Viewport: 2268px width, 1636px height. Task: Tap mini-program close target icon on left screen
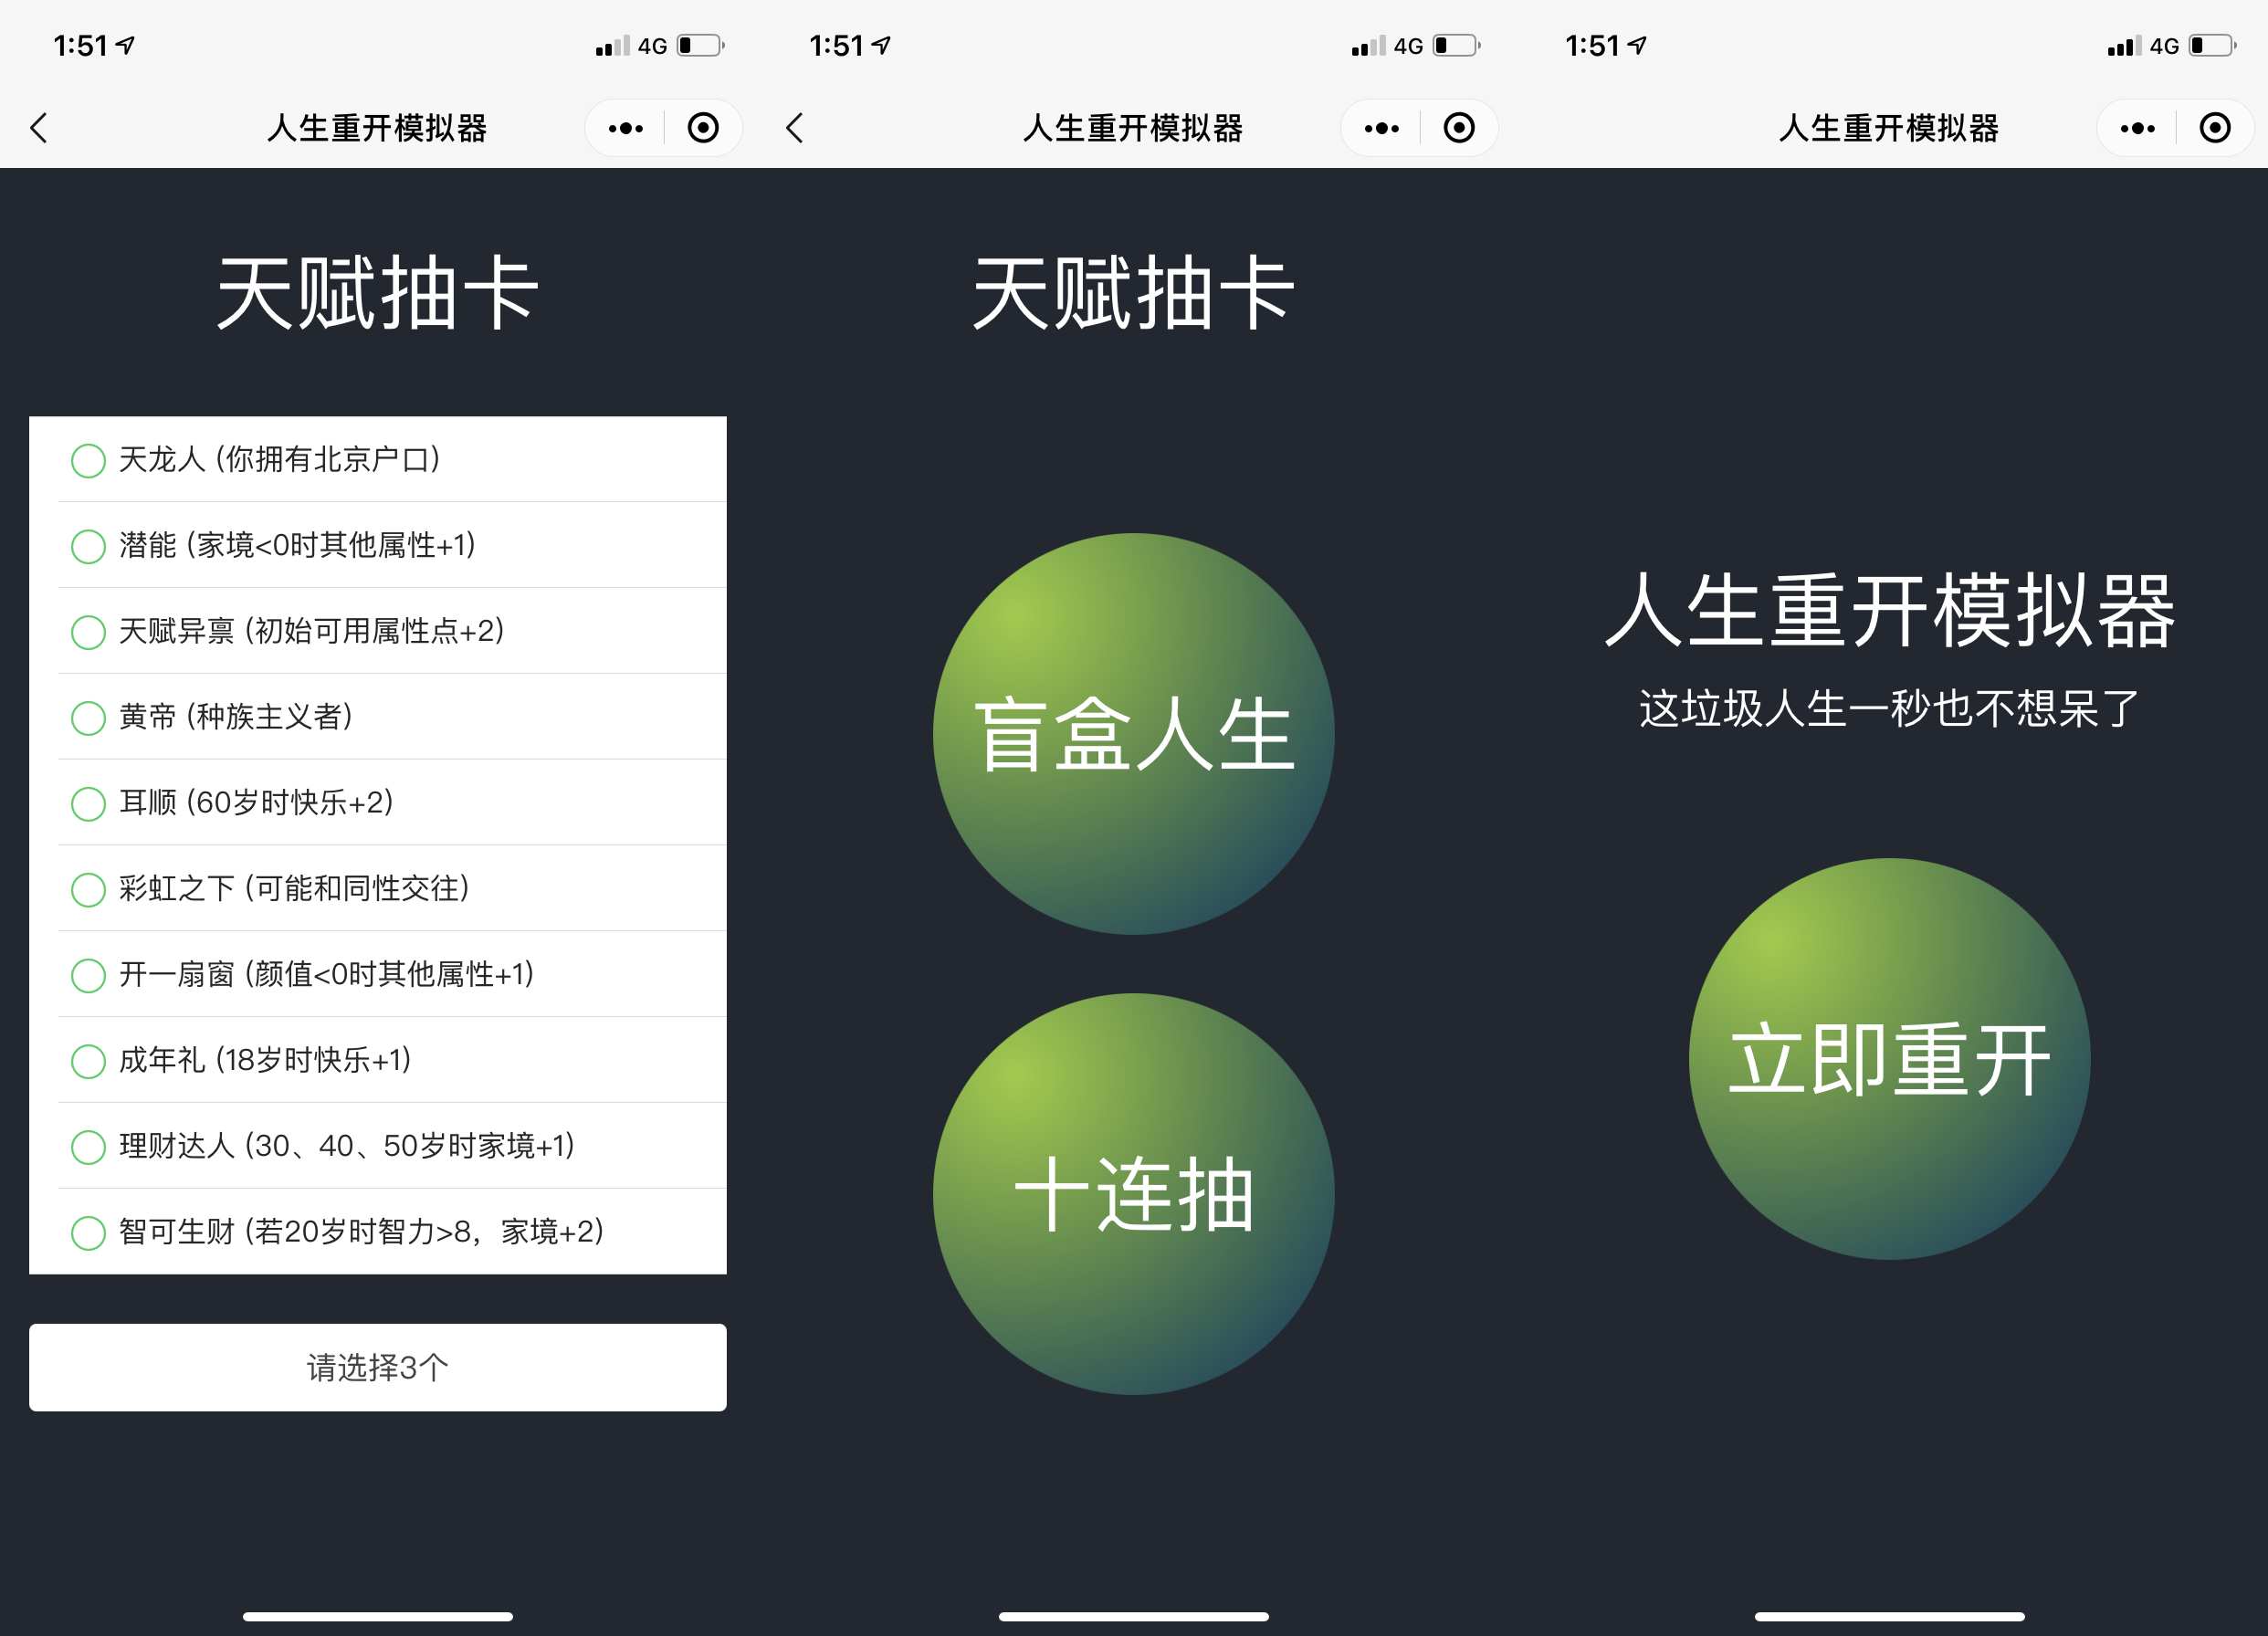(703, 128)
